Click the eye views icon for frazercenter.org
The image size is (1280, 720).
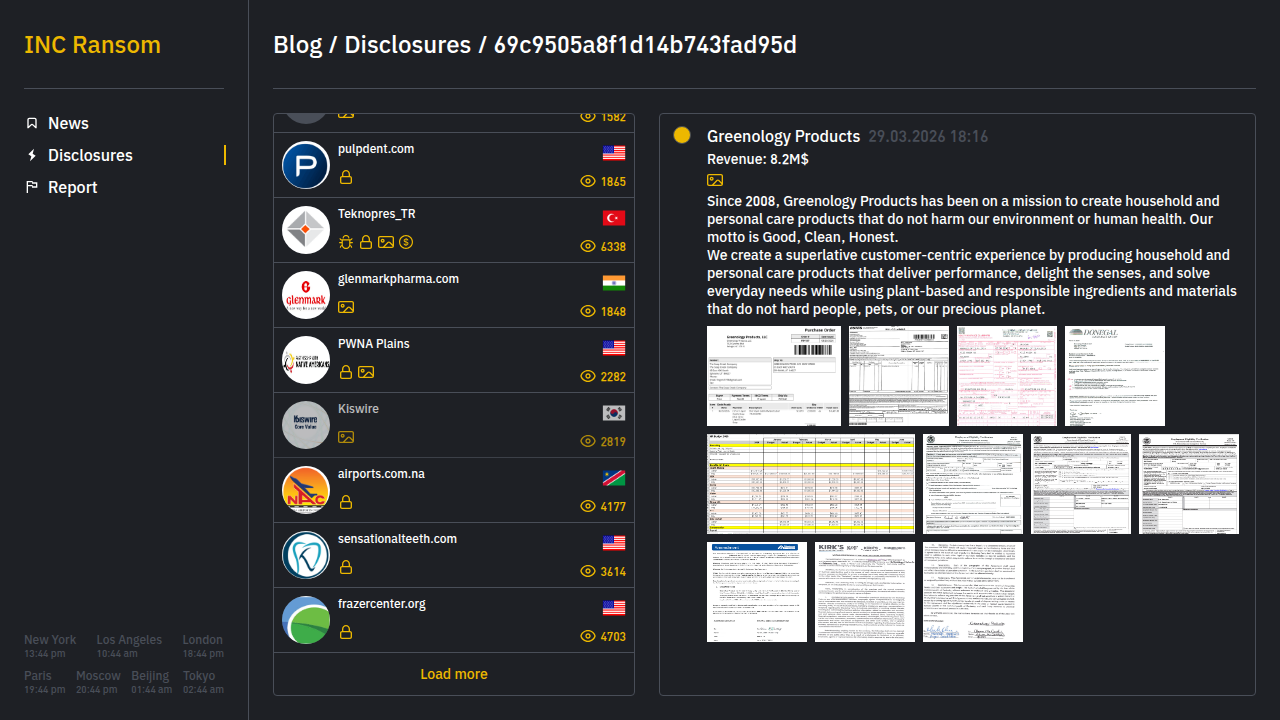coord(588,636)
